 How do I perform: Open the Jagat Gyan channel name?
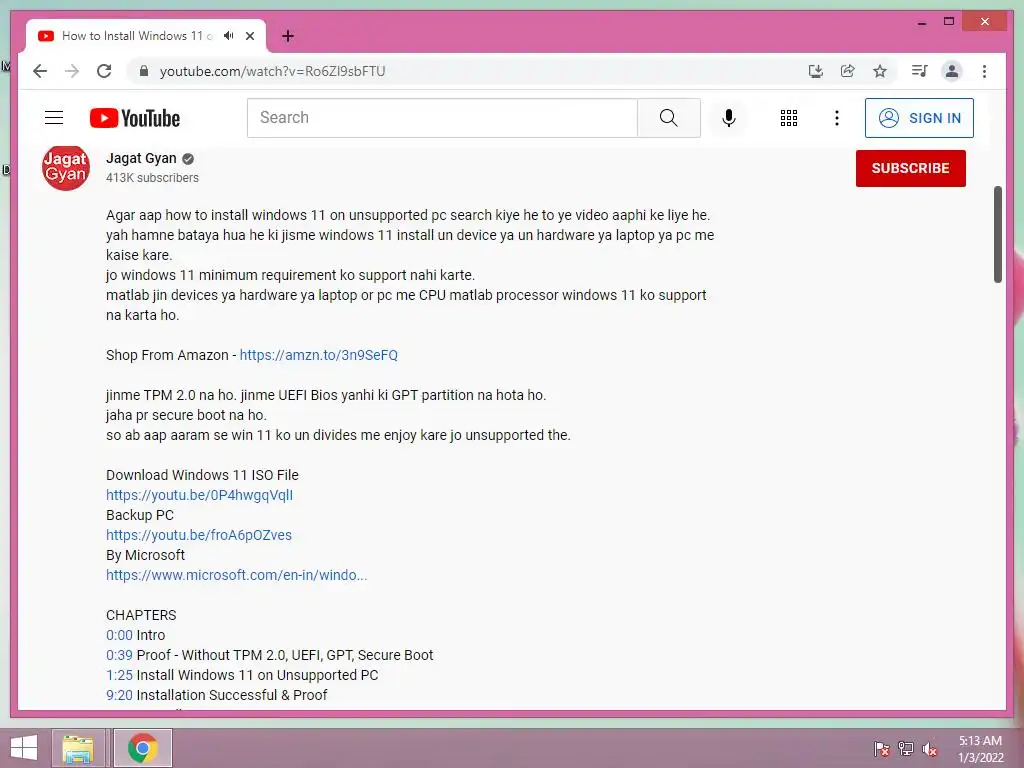141,158
